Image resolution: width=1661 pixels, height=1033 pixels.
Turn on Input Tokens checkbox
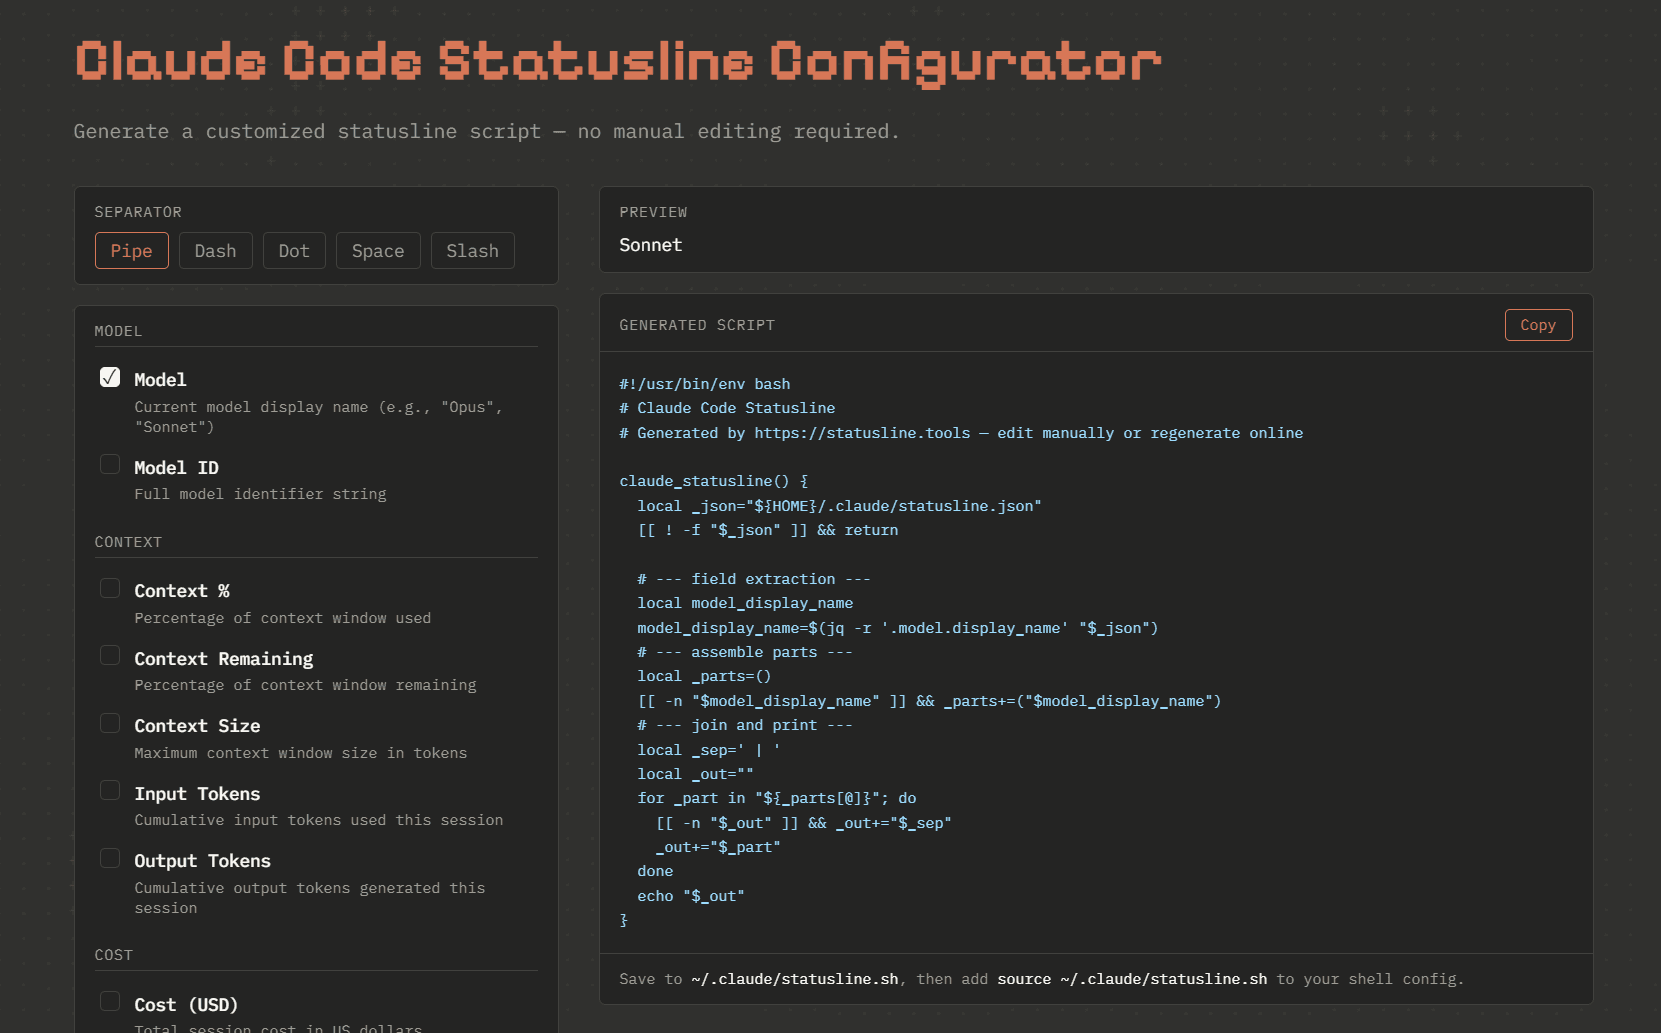click(x=110, y=791)
